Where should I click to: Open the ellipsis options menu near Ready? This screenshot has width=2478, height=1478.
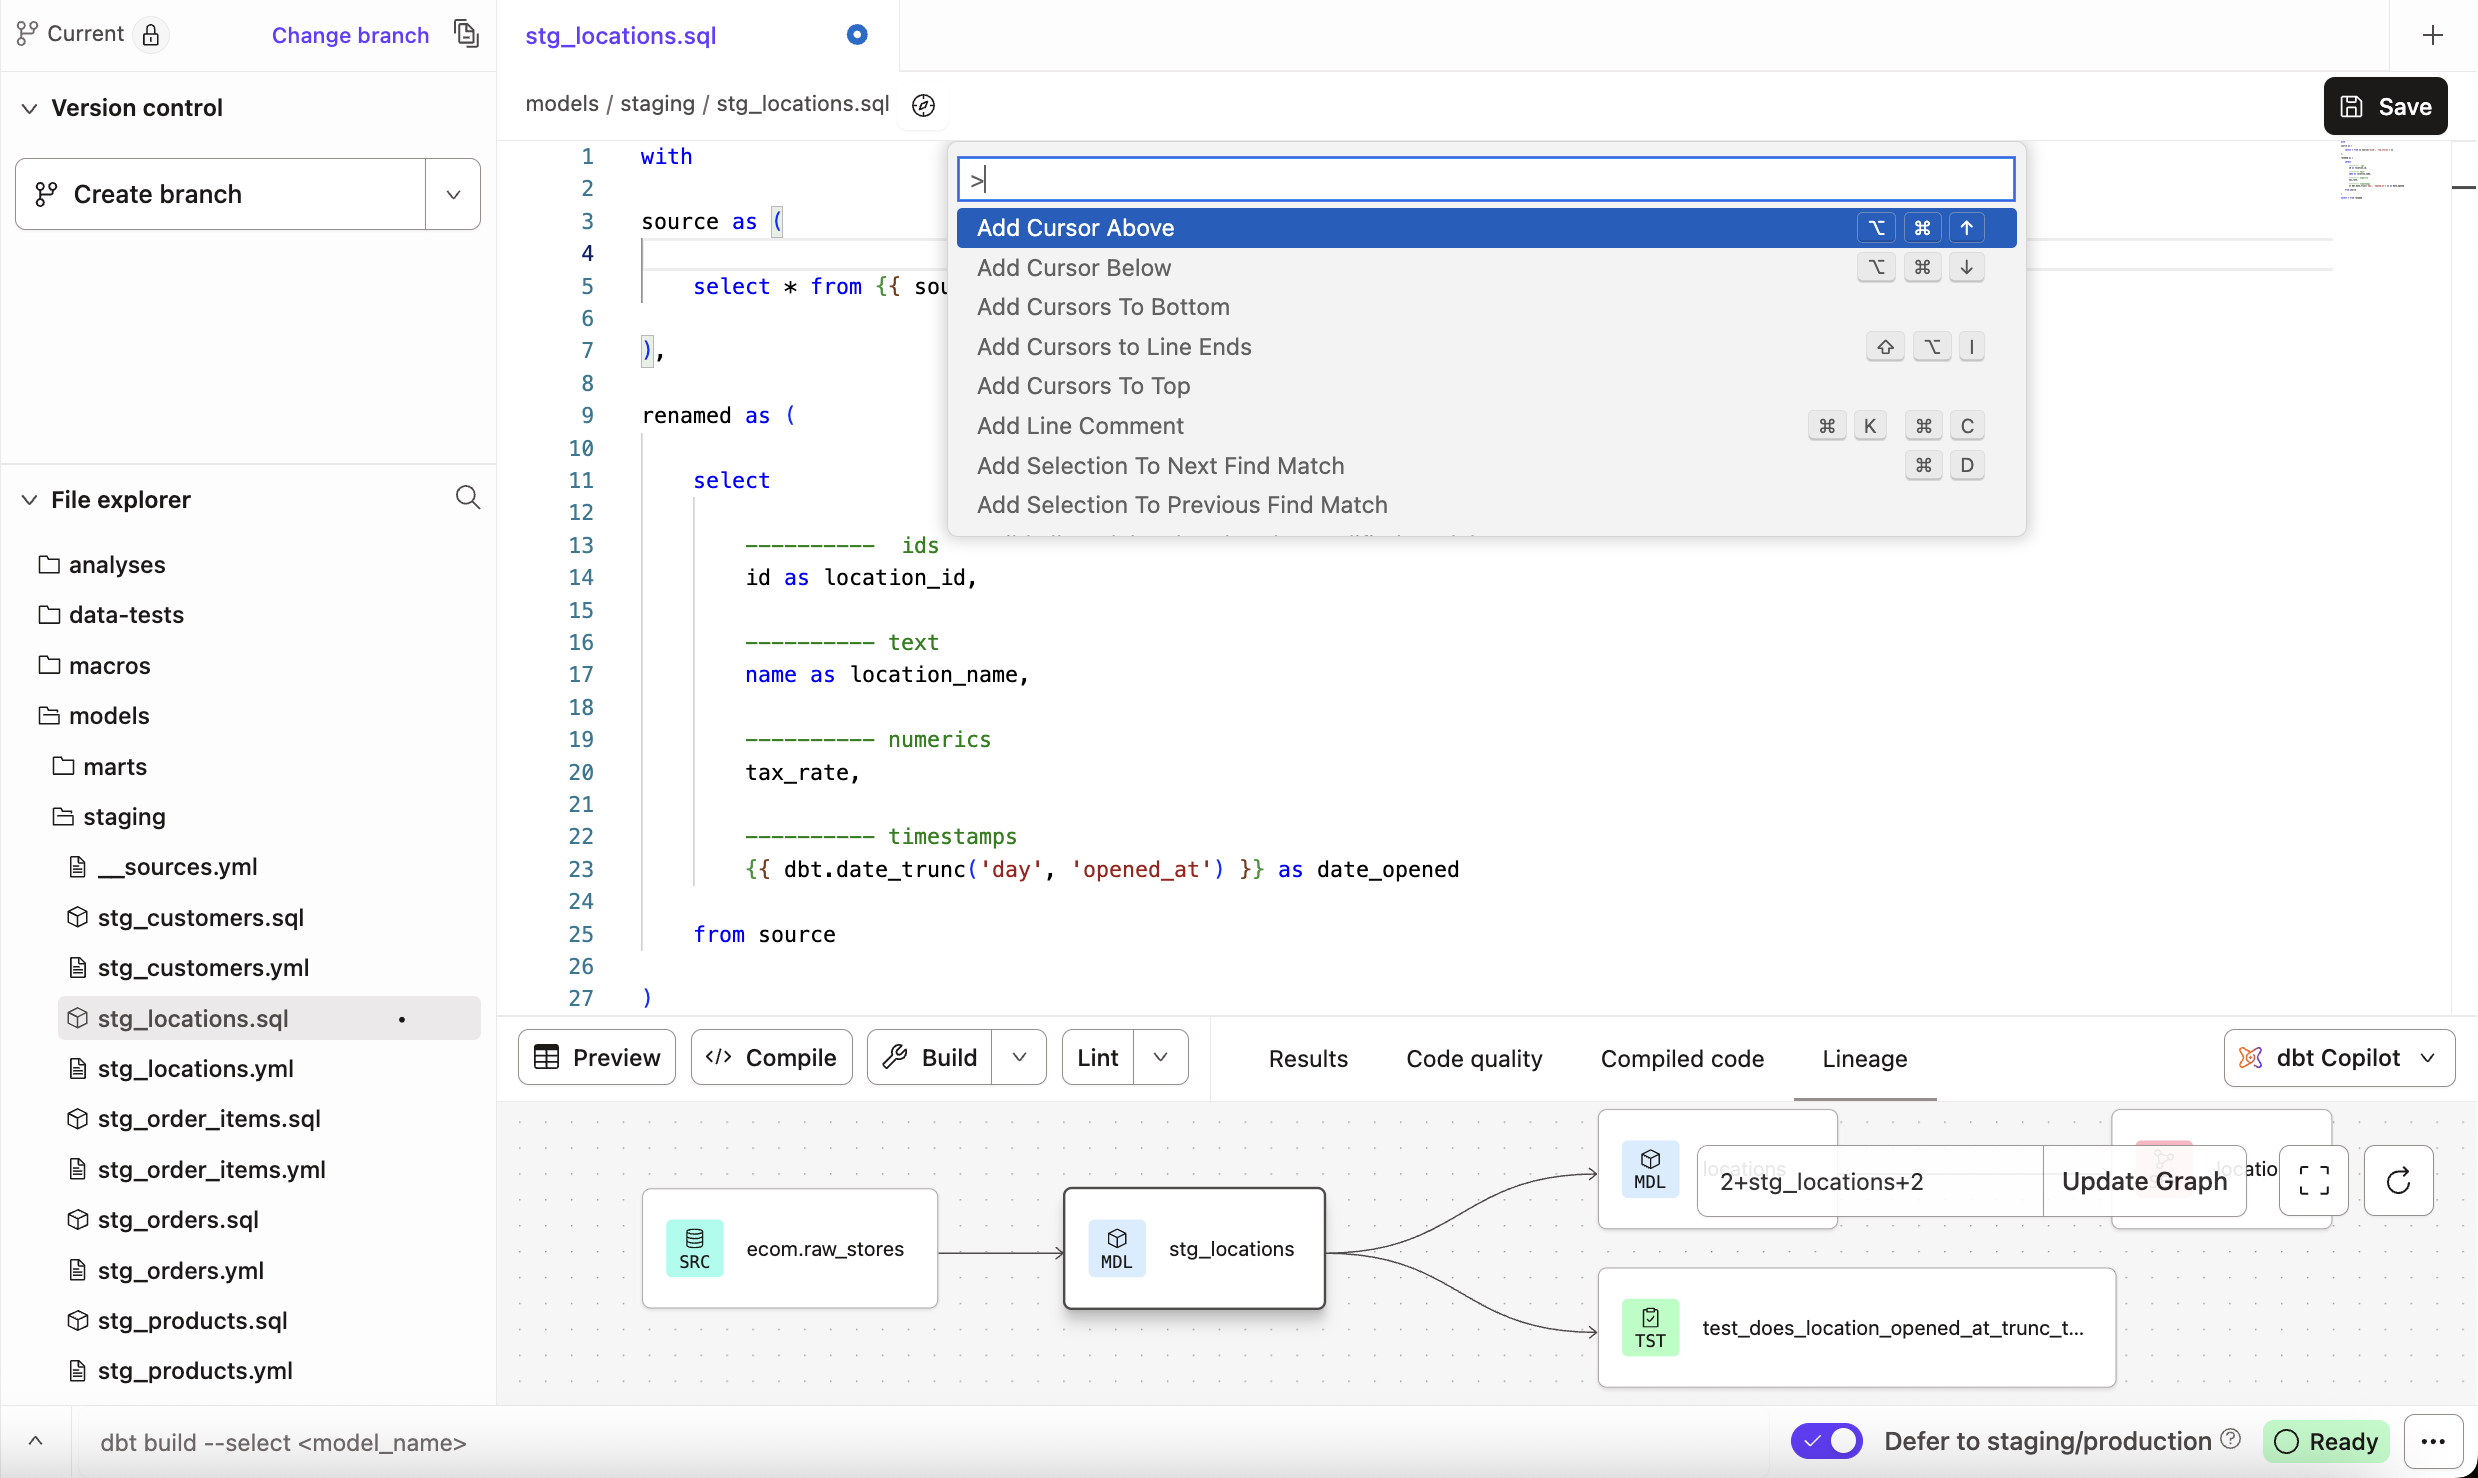point(2435,1441)
